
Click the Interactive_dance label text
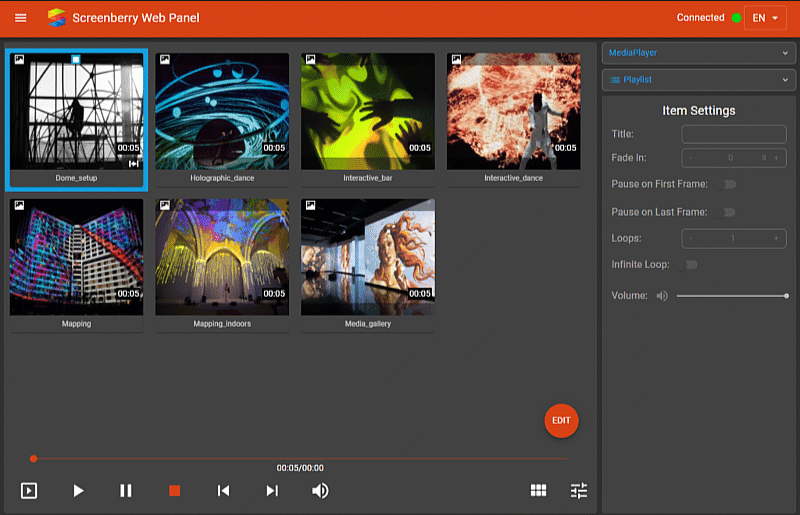click(513, 178)
